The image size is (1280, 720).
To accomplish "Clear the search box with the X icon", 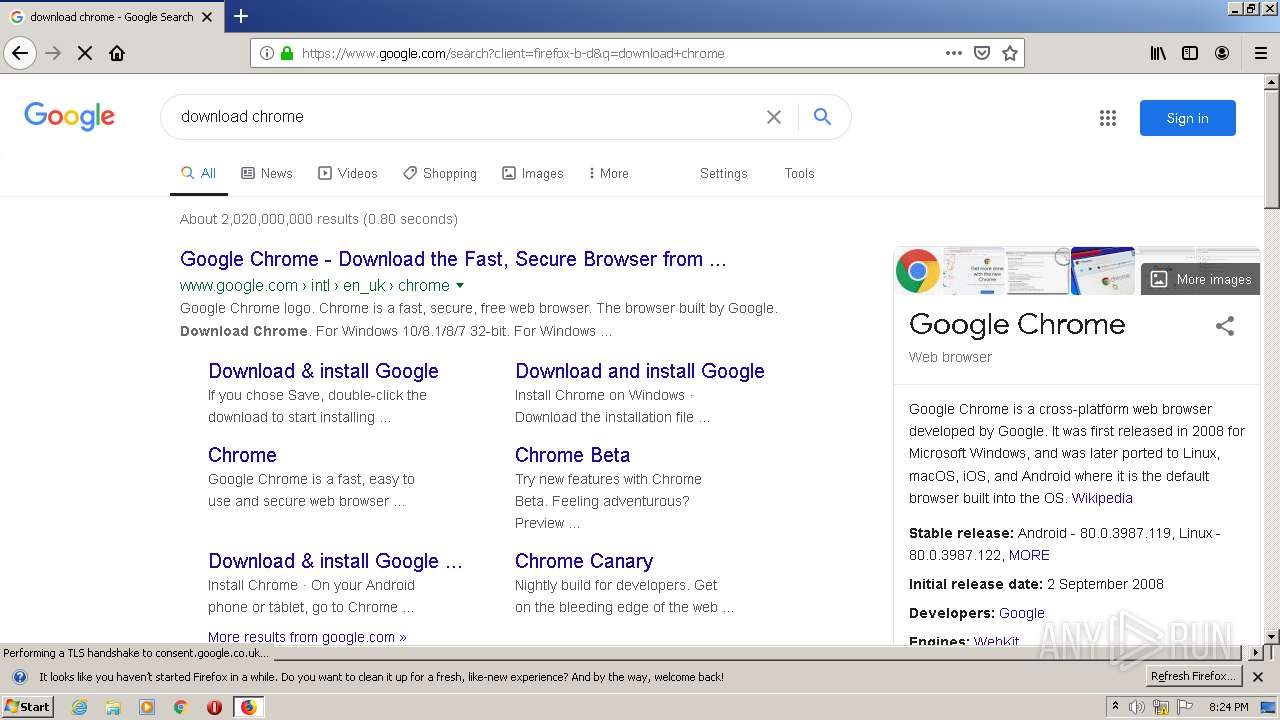I will 774,117.
